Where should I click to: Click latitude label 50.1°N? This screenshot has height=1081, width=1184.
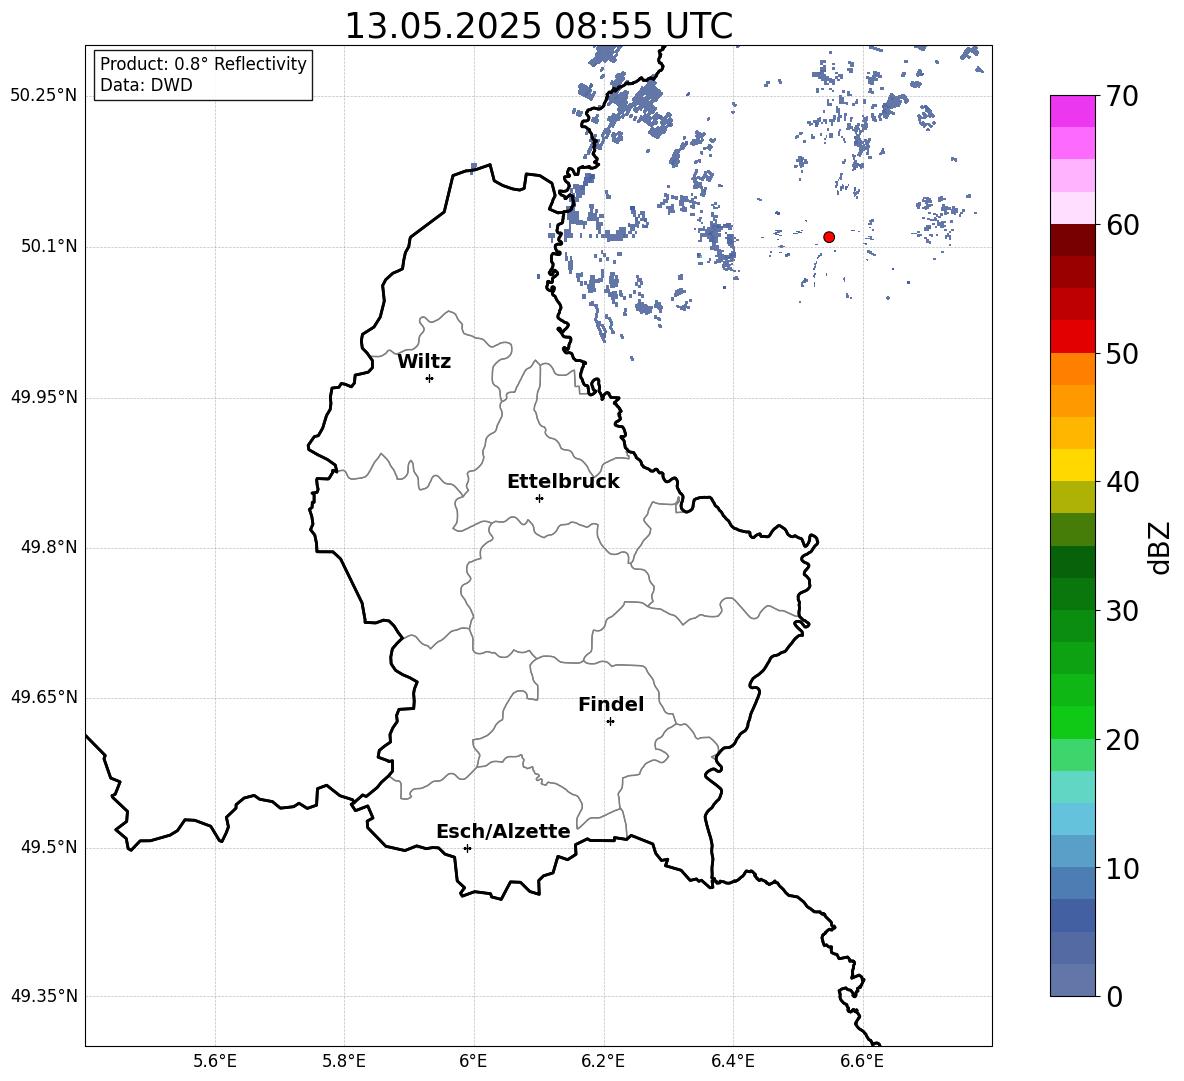coord(49,247)
